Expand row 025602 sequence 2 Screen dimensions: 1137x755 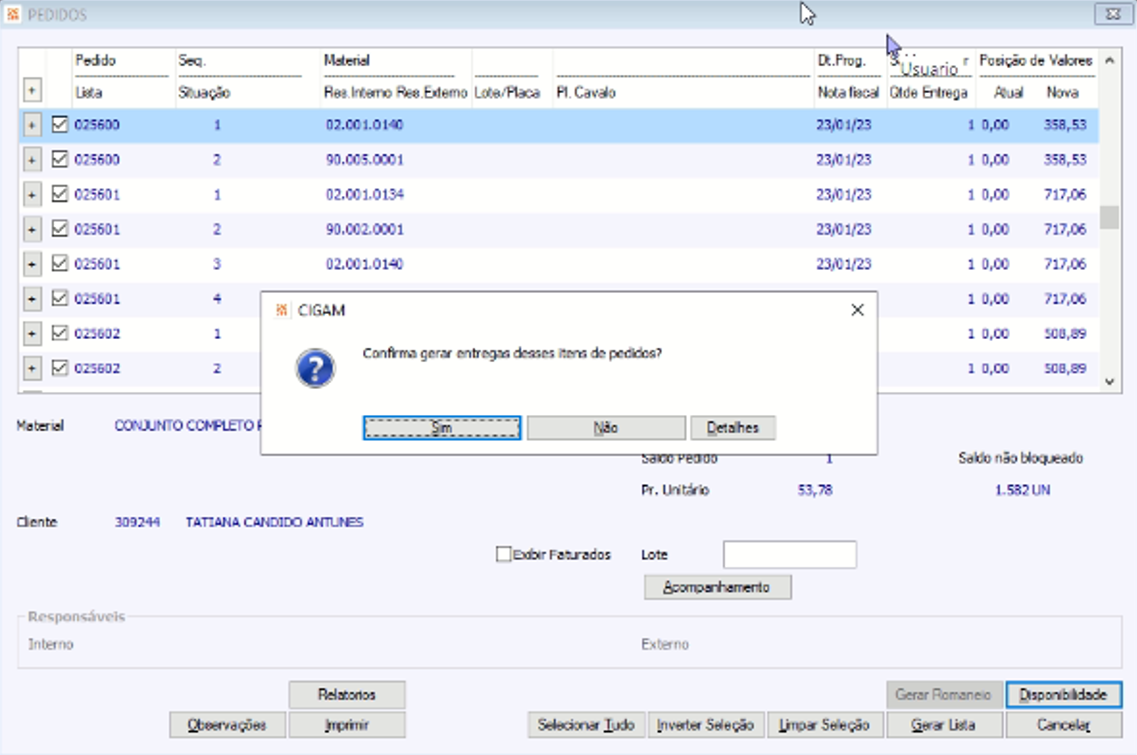click(x=32, y=368)
